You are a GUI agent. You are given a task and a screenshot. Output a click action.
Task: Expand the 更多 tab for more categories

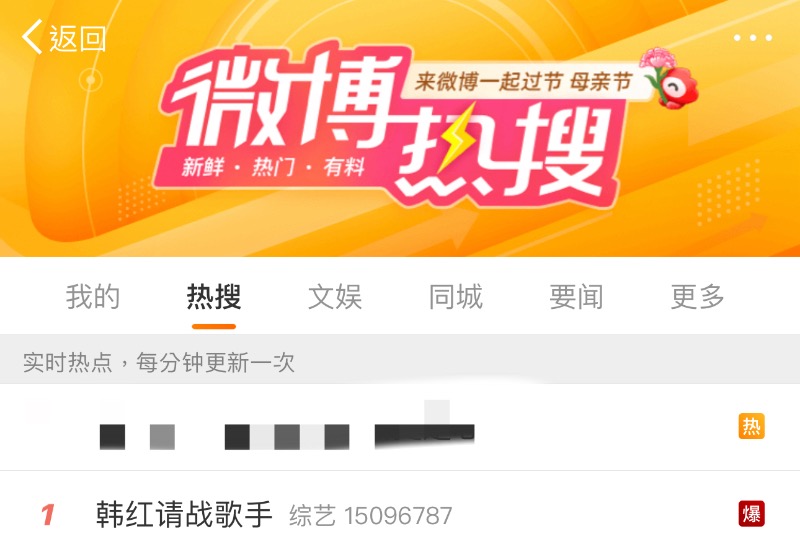coord(697,296)
